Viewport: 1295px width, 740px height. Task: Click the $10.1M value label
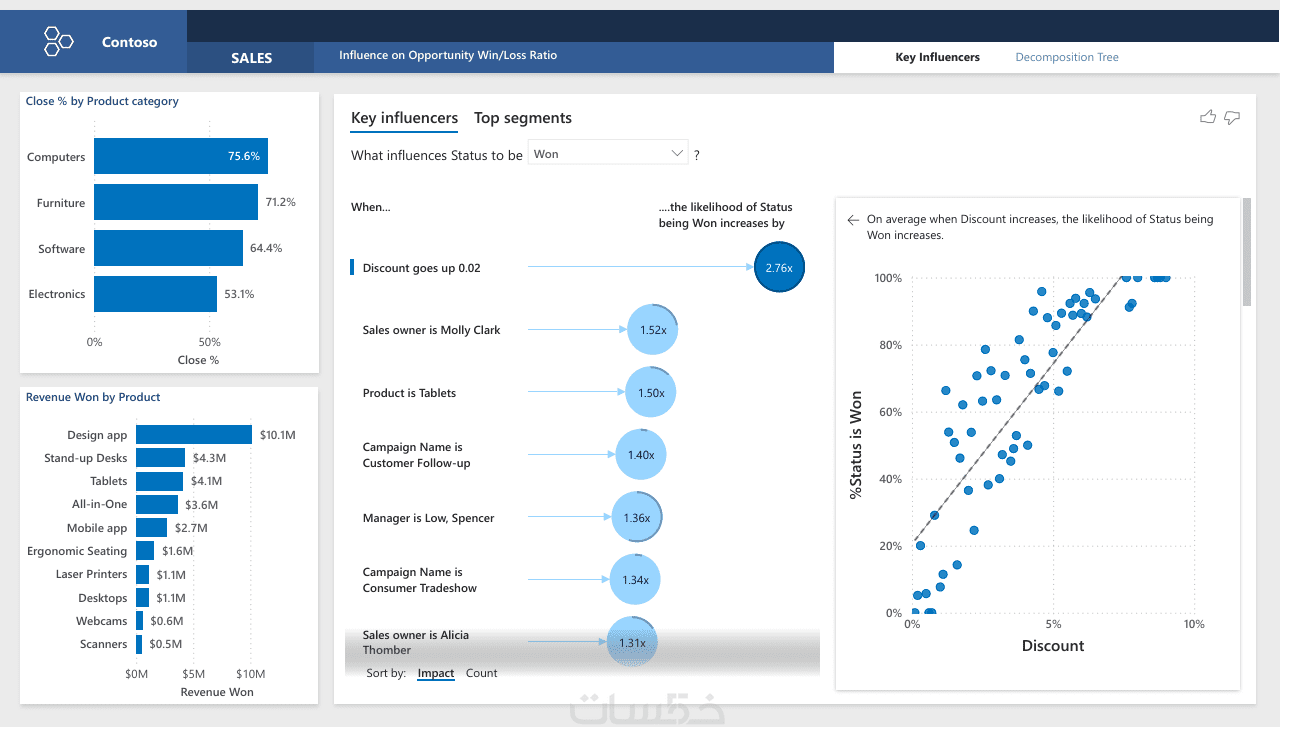[277, 435]
